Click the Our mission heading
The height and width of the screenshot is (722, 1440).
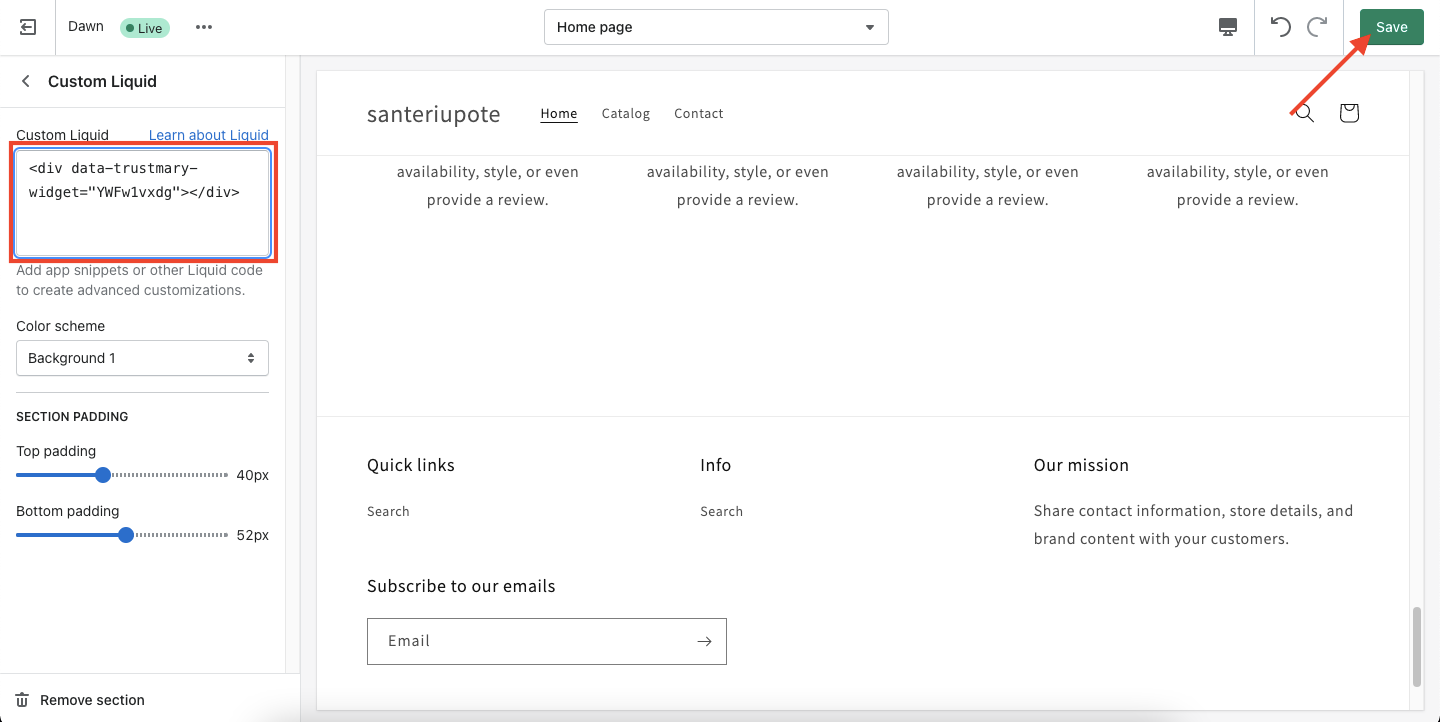click(1081, 465)
